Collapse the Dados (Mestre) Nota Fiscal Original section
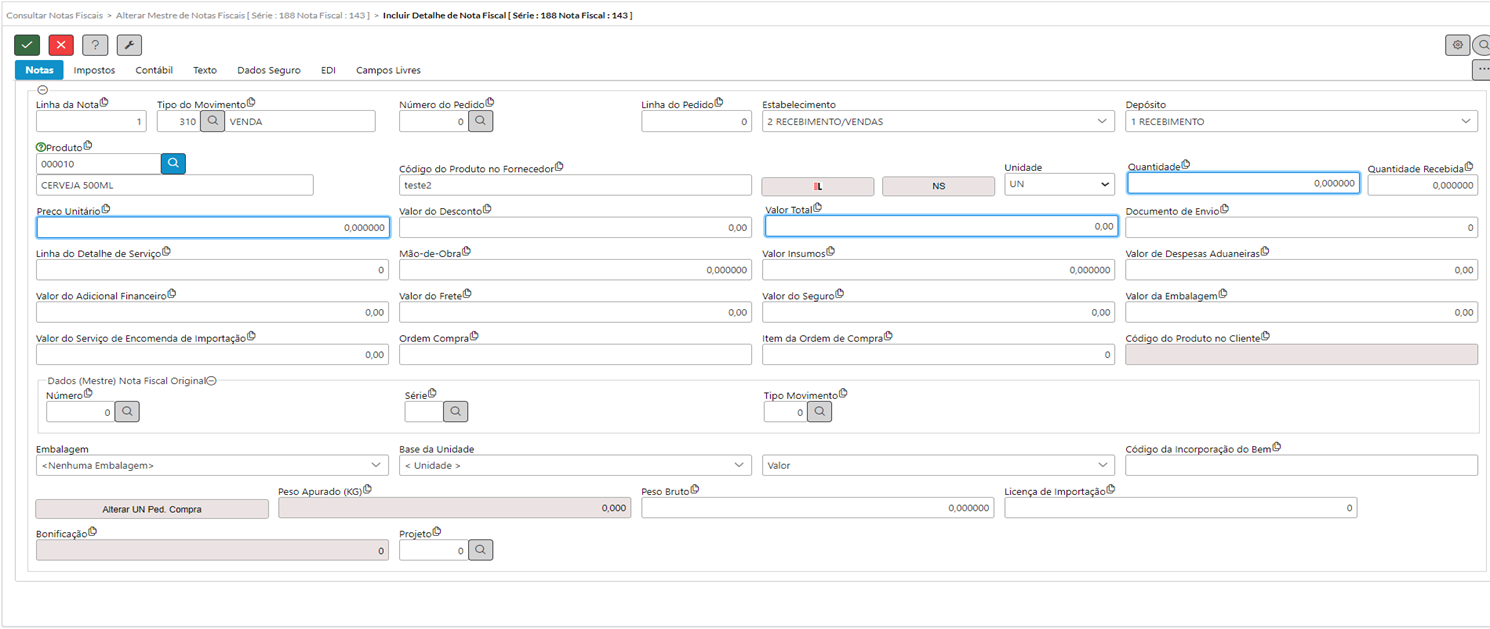This screenshot has height=629, width=1490. click(211, 381)
